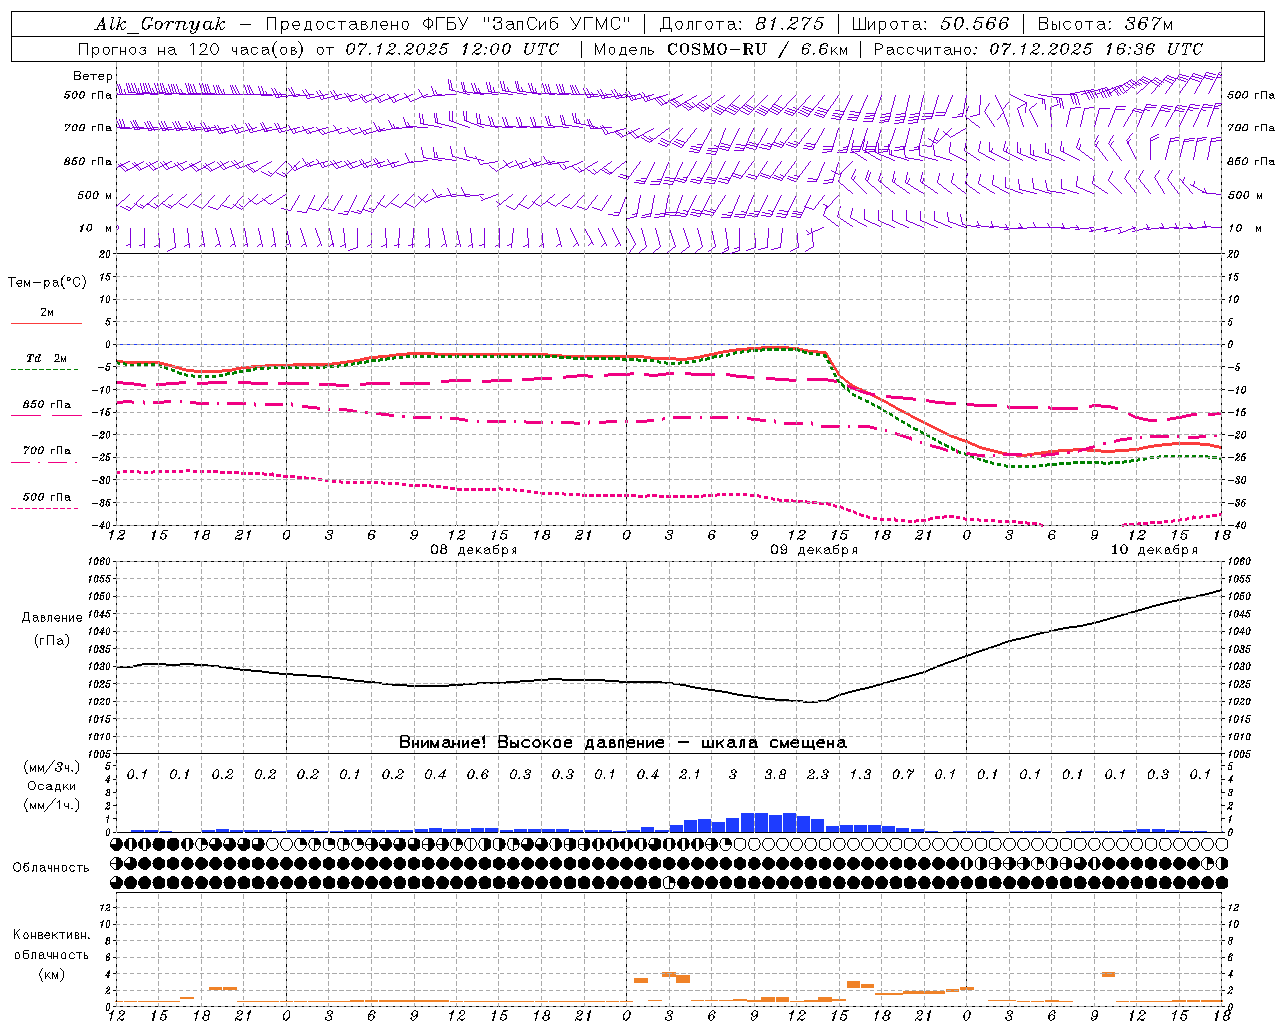Click Модель COSMO-RU / 6.6км text
This screenshot has width=1280, height=1024.
pos(721,49)
